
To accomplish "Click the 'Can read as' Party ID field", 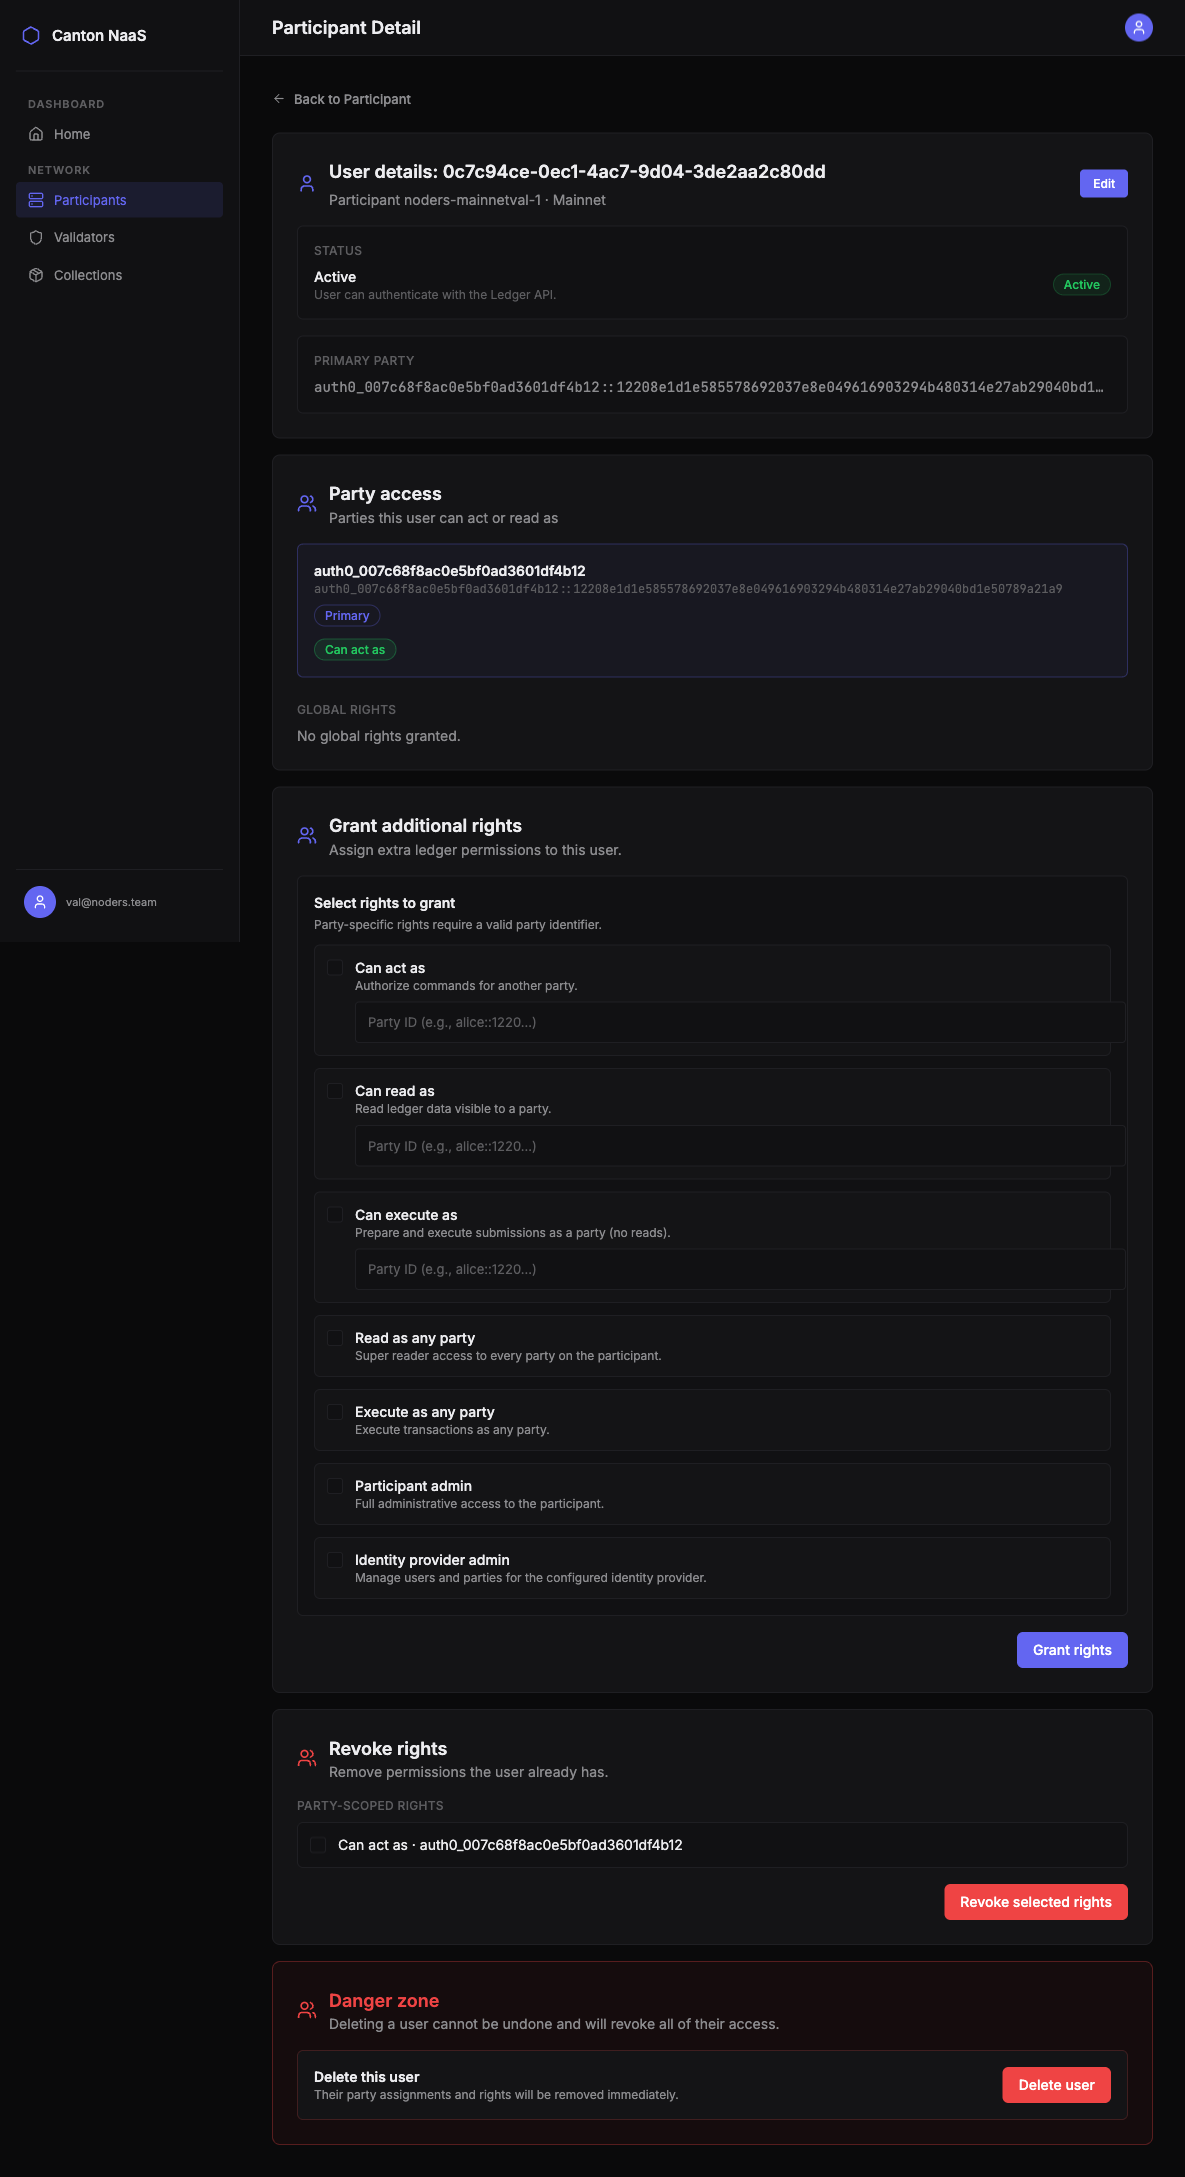I will [x=740, y=1146].
